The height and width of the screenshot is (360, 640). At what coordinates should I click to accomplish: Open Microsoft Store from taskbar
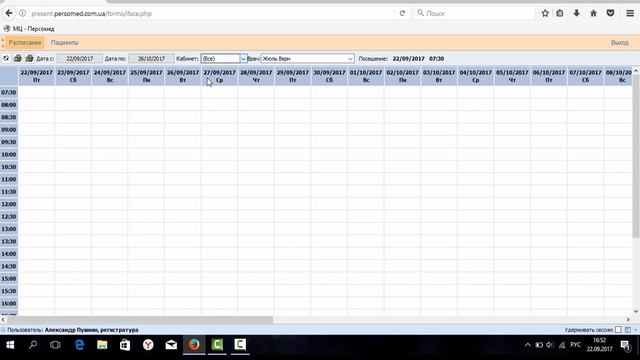pyautogui.click(x=125, y=345)
